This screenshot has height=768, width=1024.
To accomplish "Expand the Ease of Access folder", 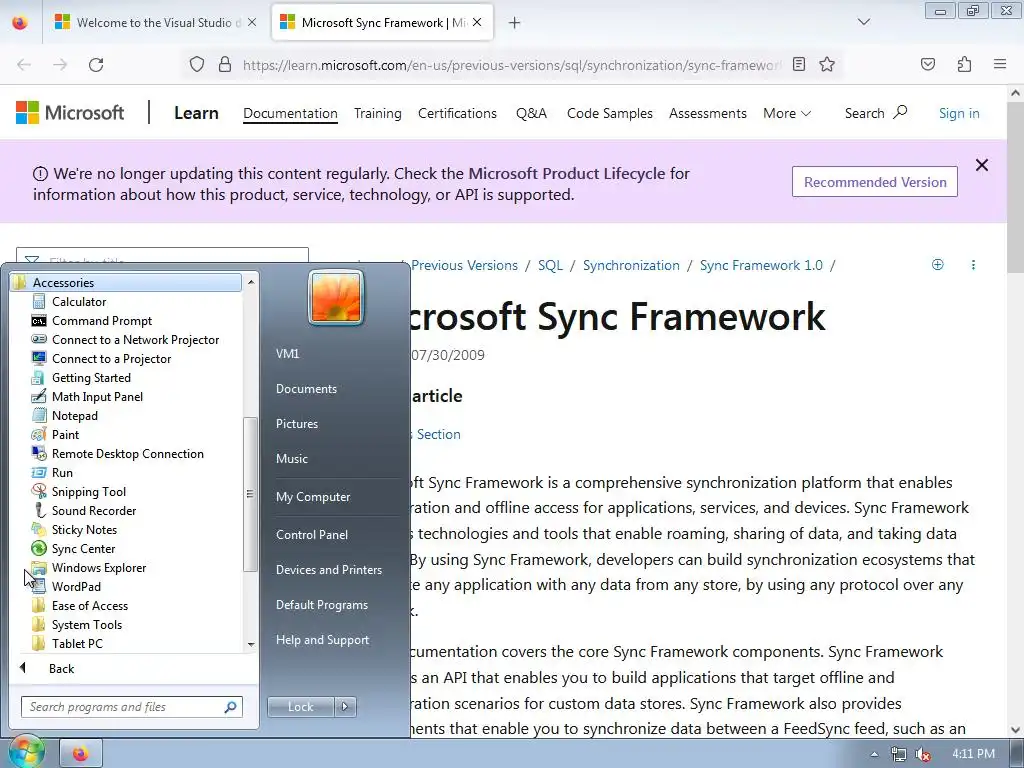I will pos(89,605).
